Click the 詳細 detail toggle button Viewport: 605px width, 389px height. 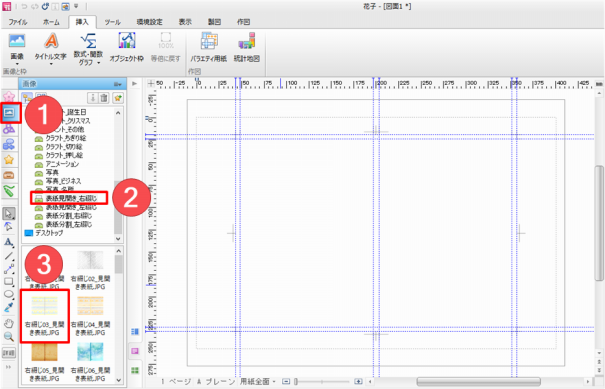tap(9, 353)
